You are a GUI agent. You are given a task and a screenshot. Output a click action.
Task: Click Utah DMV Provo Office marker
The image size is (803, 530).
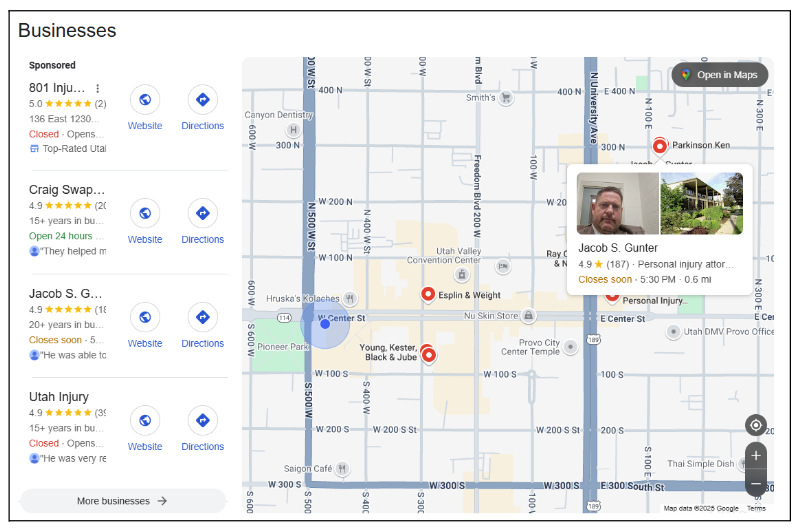[x=673, y=331]
